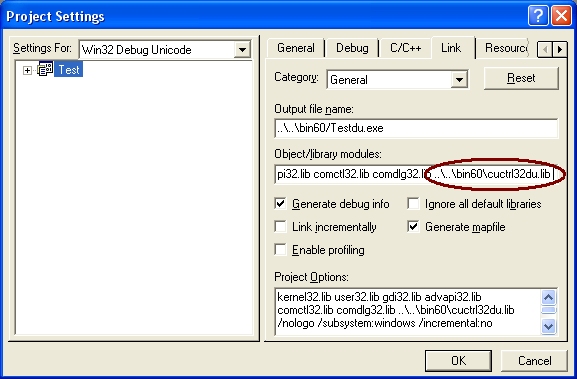577x379 pixels.
Task: Enable profiling checkbox
Action: [x=280, y=249]
